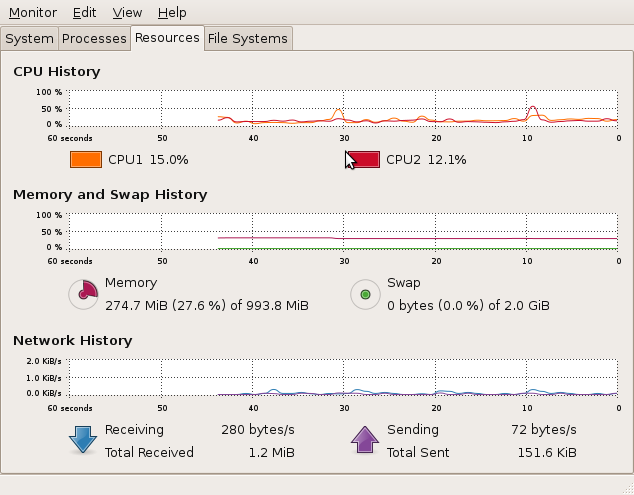Open the View menu
Viewport: 634px width, 495px height.
[127, 13]
